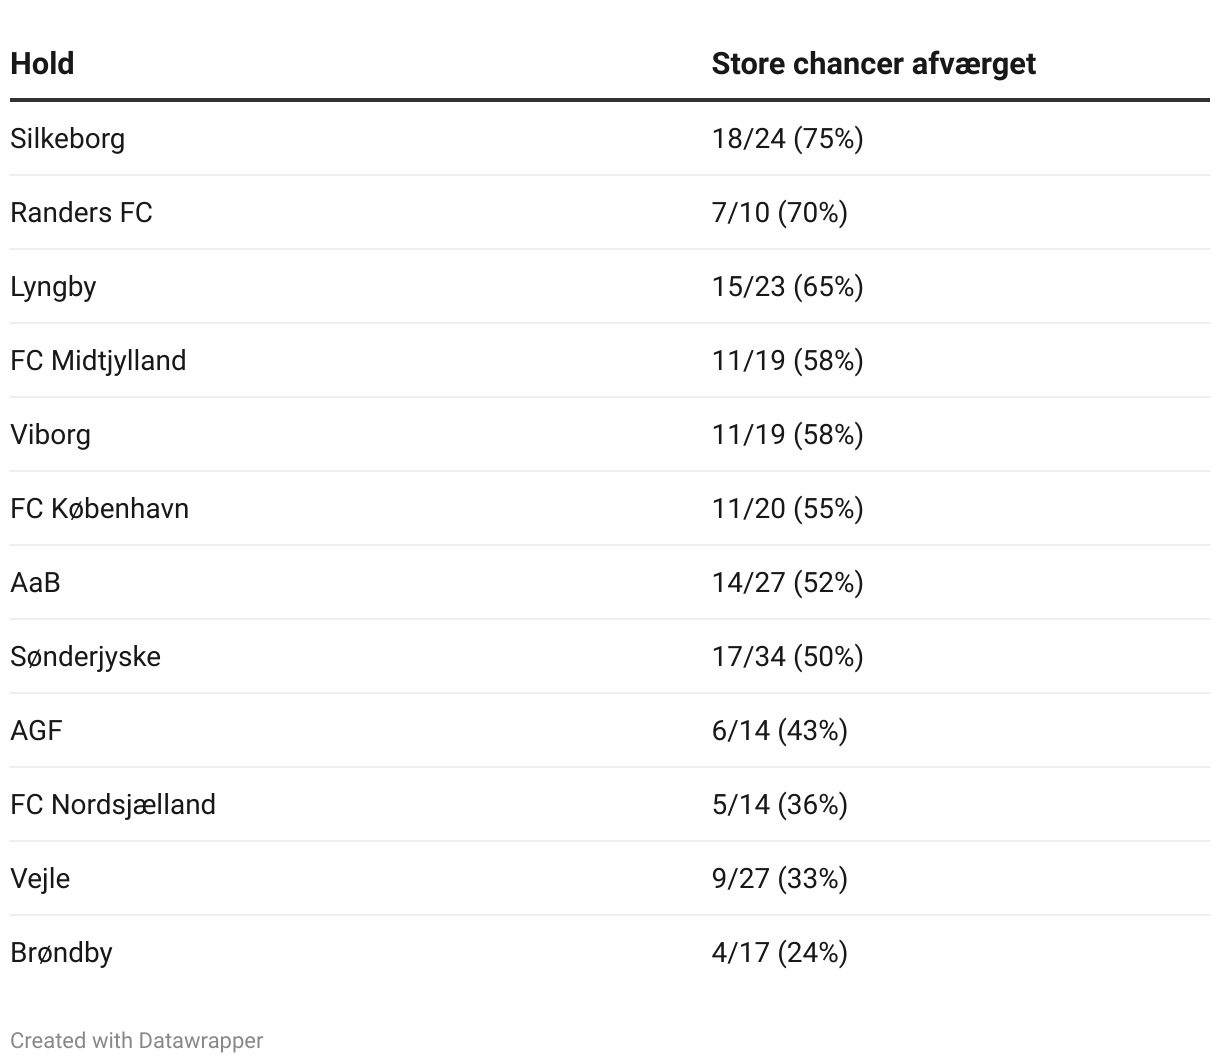Click the Store chancer afværget header
Image resolution: width=1220 pixels, height=1064 pixels.
pyautogui.click(x=873, y=64)
